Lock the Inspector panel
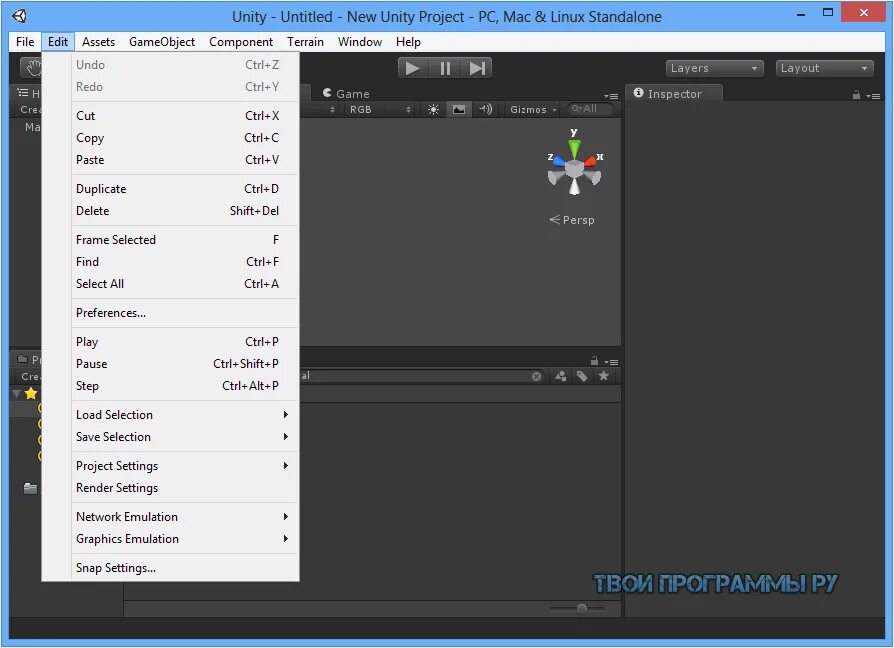894x648 pixels. [856, 95]
